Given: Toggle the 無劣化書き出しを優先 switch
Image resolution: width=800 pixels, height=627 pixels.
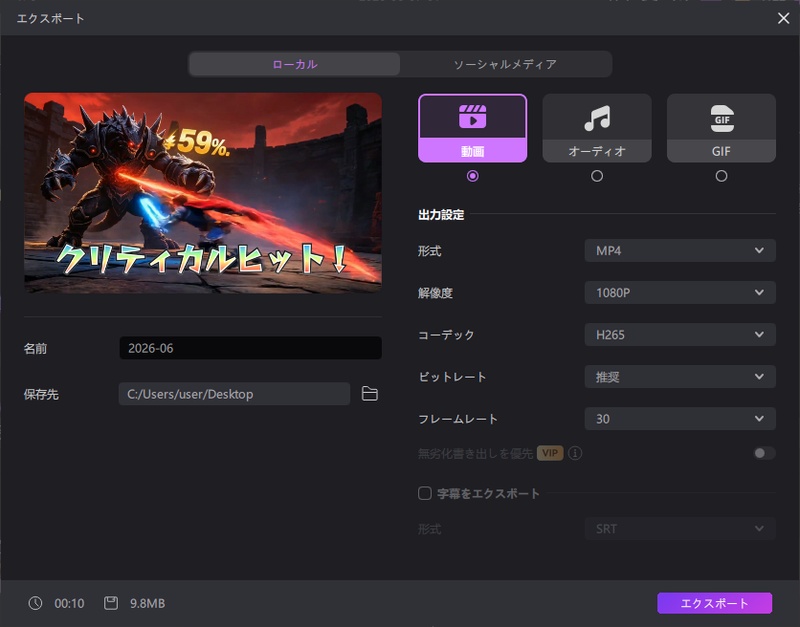Looking at the screenshot, I should (764, 453).
